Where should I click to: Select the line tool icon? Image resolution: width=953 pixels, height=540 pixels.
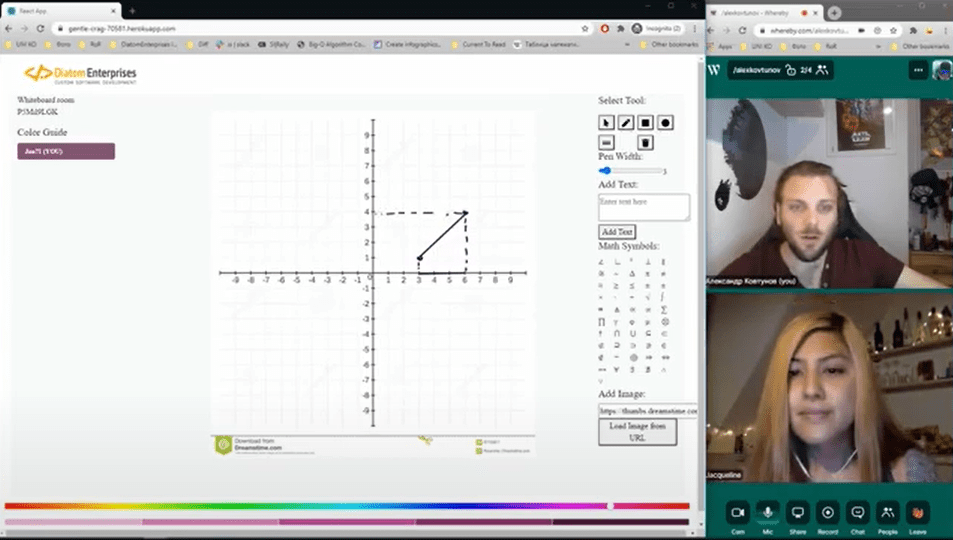click(606, 142)
